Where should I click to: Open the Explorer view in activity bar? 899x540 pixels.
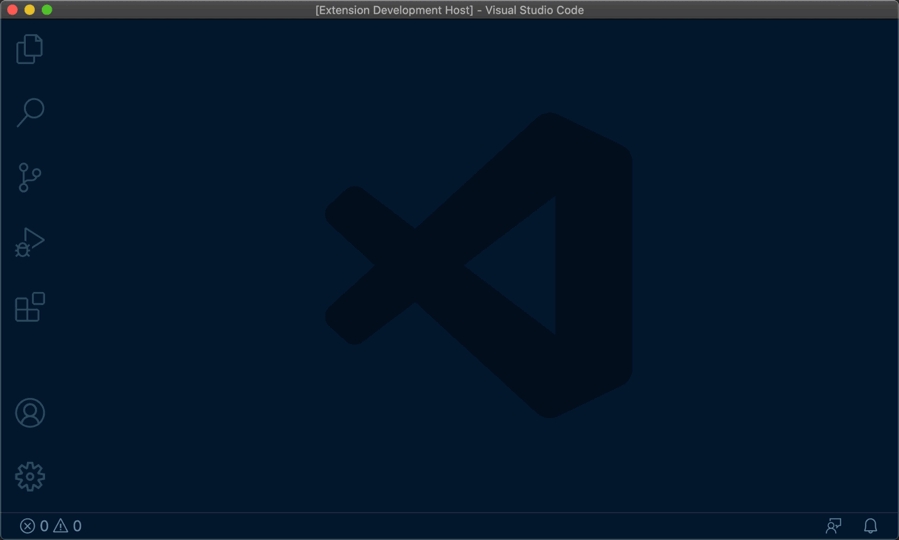30,48
